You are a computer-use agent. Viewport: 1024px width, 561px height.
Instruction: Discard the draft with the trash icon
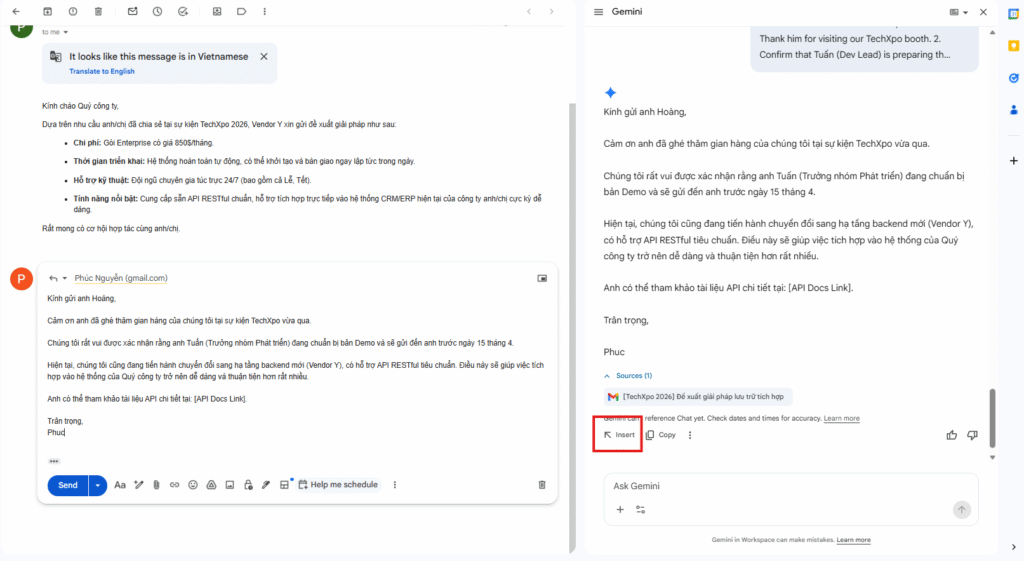click(x=542, y=485)
